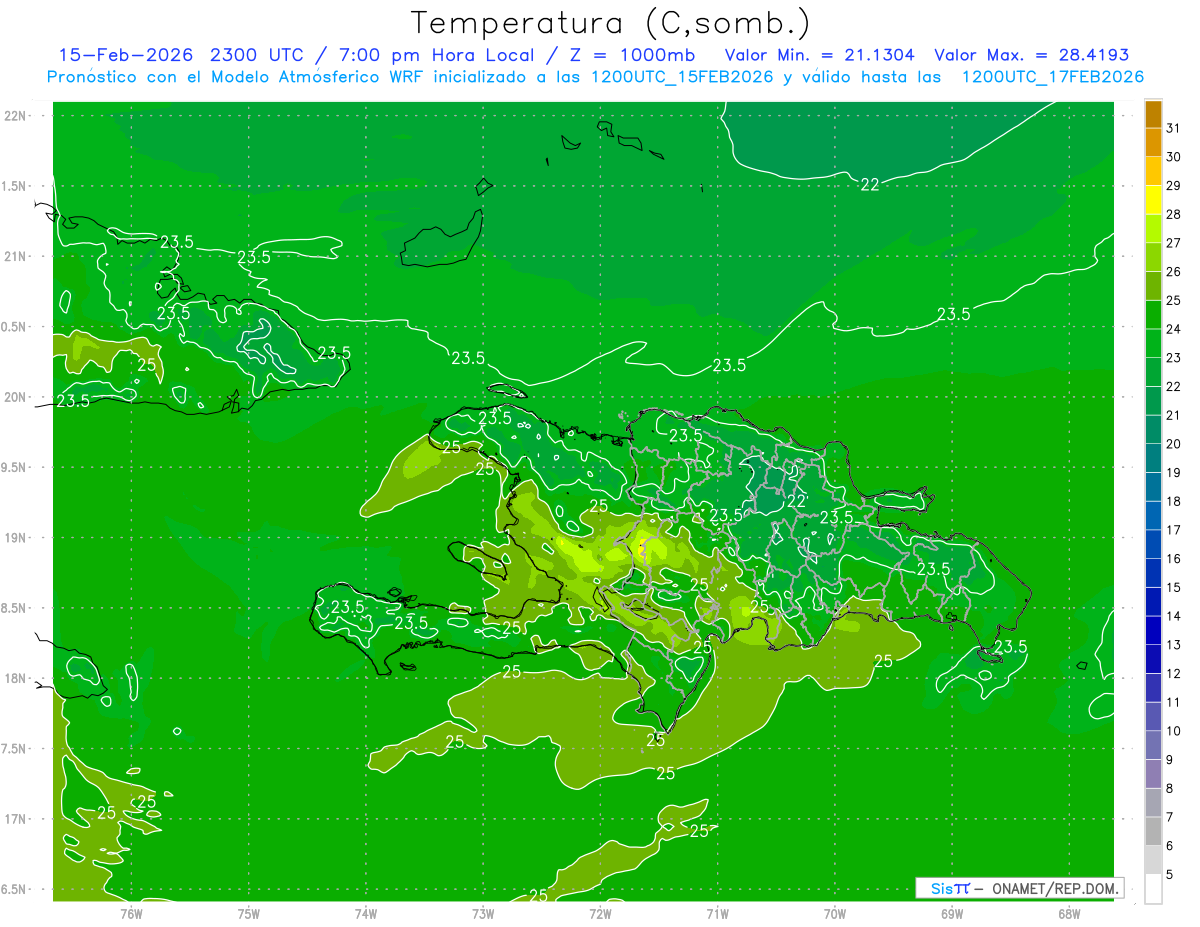Click "1200UTC_15FEB2026" initialization time text
Image resolution: width=1200 pixels, height=927 pixels.
681,77
